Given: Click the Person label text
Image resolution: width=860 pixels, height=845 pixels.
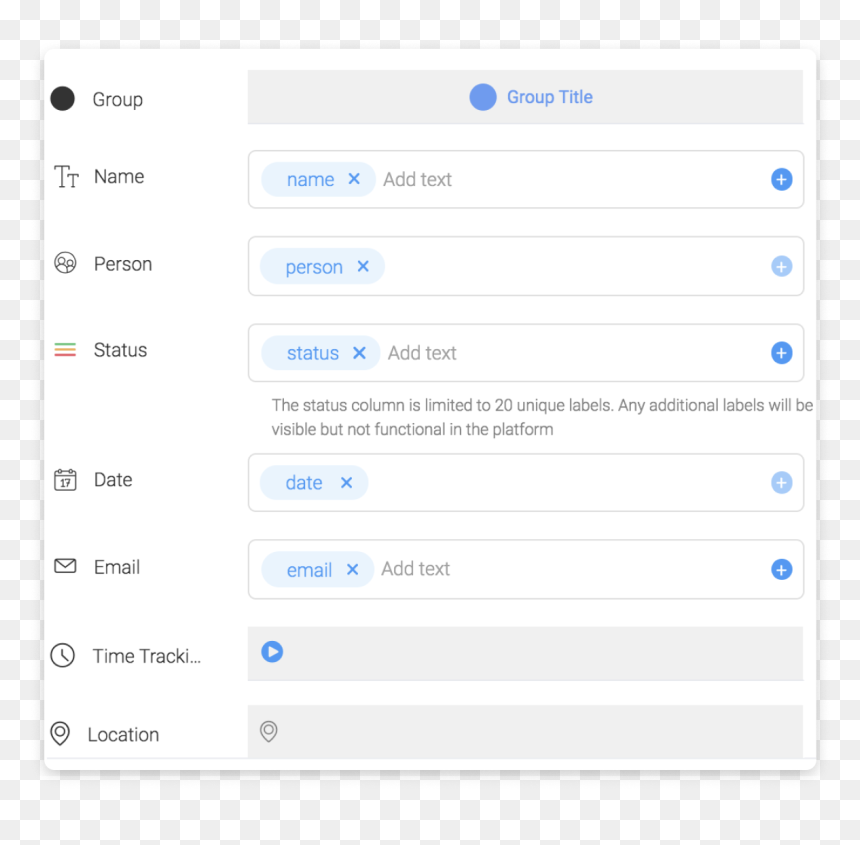Looking at the screenshot, I should [x=123, y=264].
